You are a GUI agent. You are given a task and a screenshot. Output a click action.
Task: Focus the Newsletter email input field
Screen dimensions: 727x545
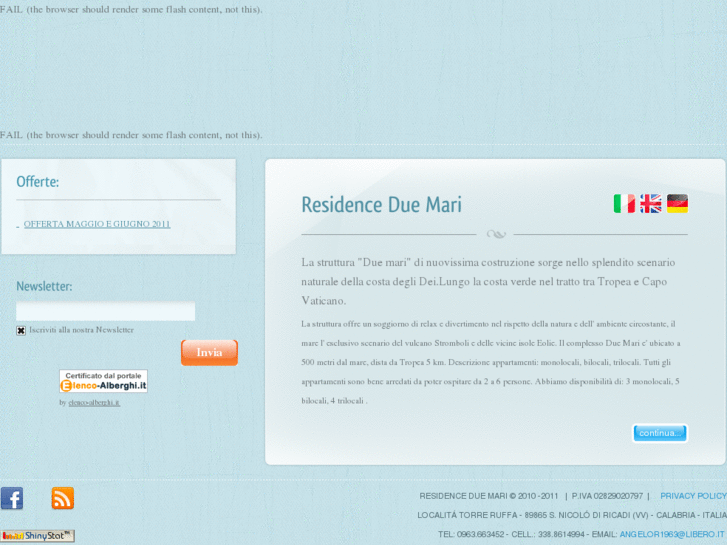point(106,311)
